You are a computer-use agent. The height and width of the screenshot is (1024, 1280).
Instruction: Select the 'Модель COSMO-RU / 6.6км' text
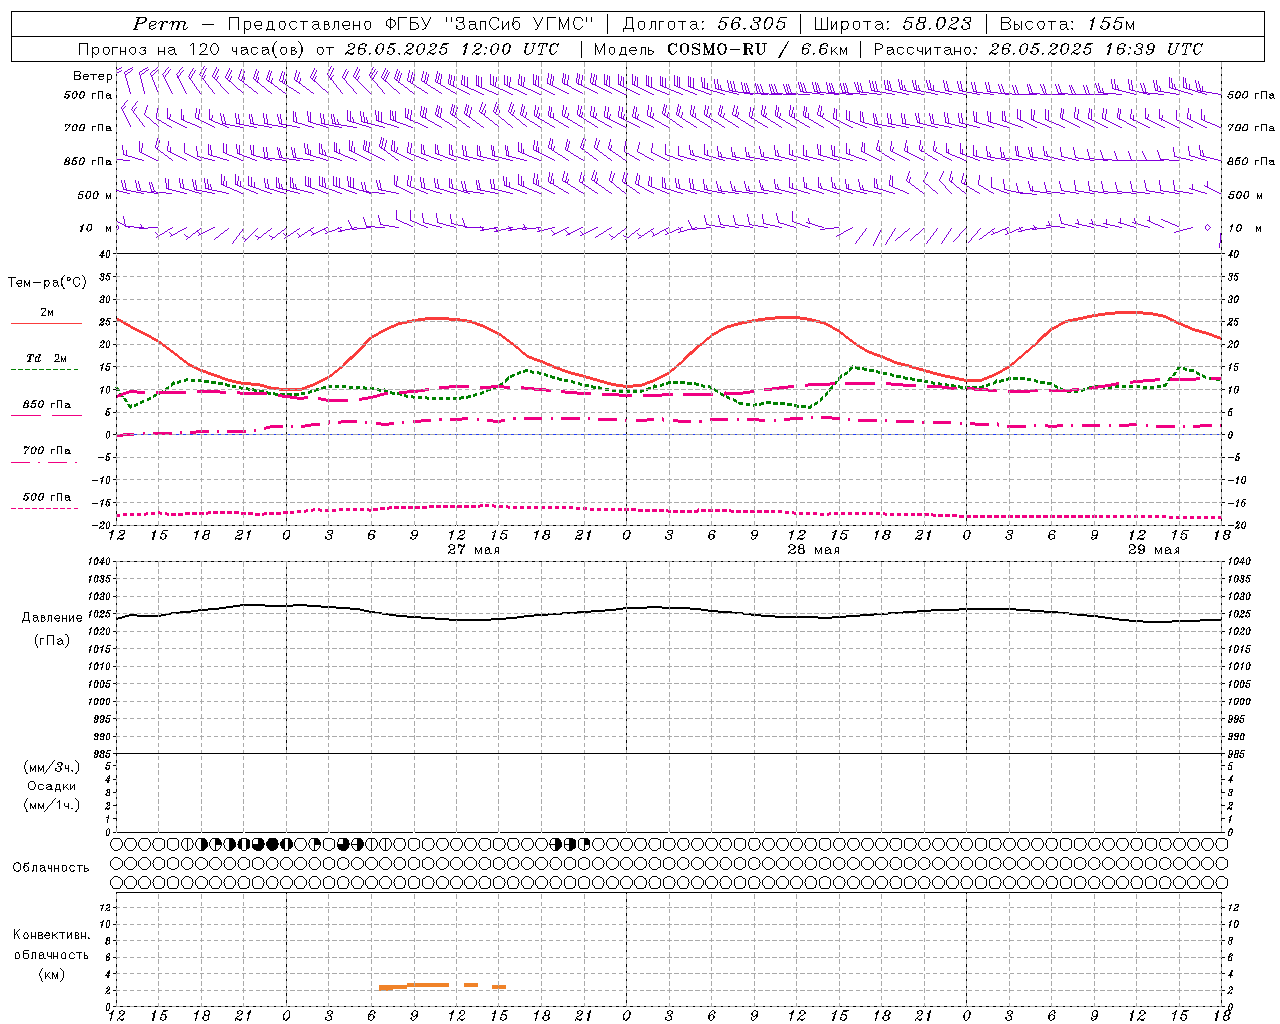[x=721, y=49]
